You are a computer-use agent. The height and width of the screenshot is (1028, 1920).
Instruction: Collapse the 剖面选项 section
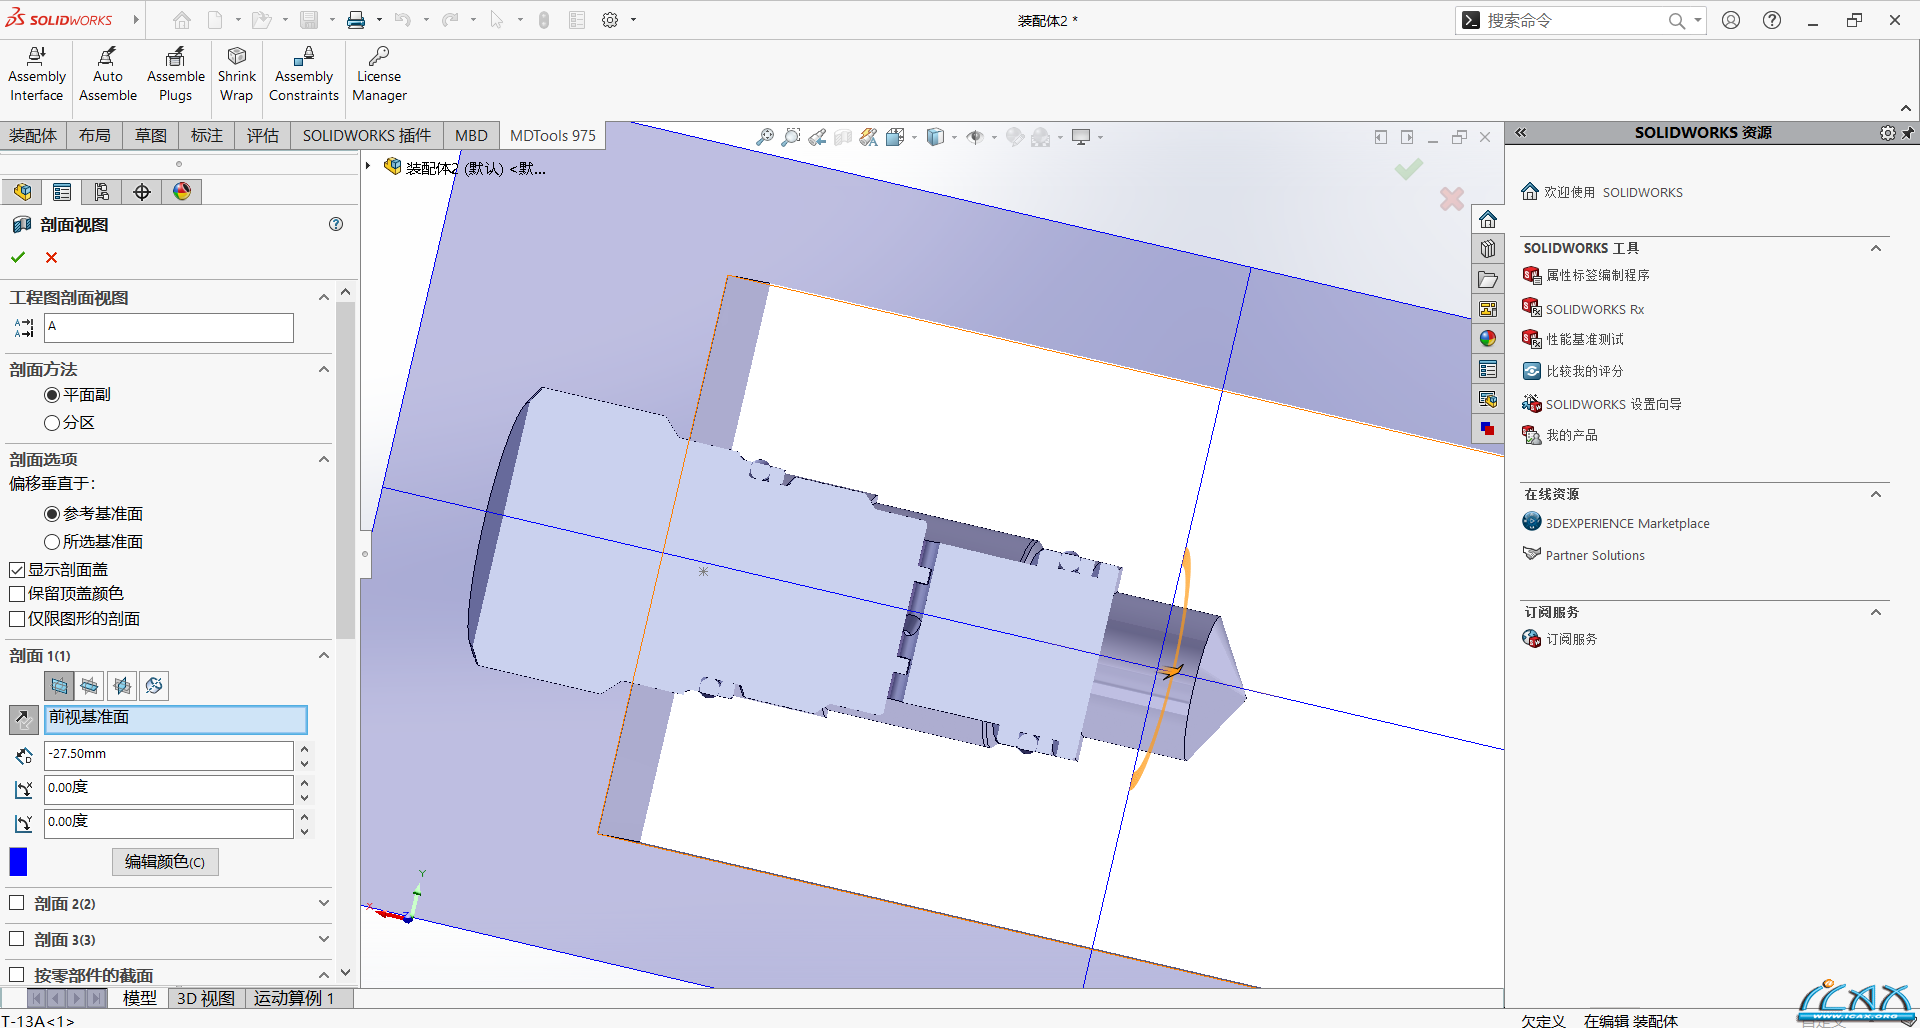323,459
